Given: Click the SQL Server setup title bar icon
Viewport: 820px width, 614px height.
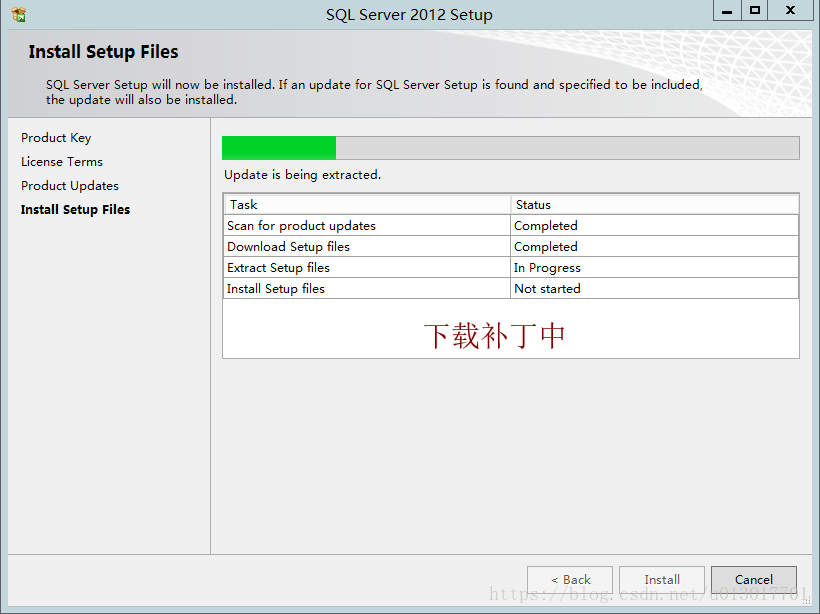Looking at the screenshot, I should pyautogui.click(x=18, y=14).
